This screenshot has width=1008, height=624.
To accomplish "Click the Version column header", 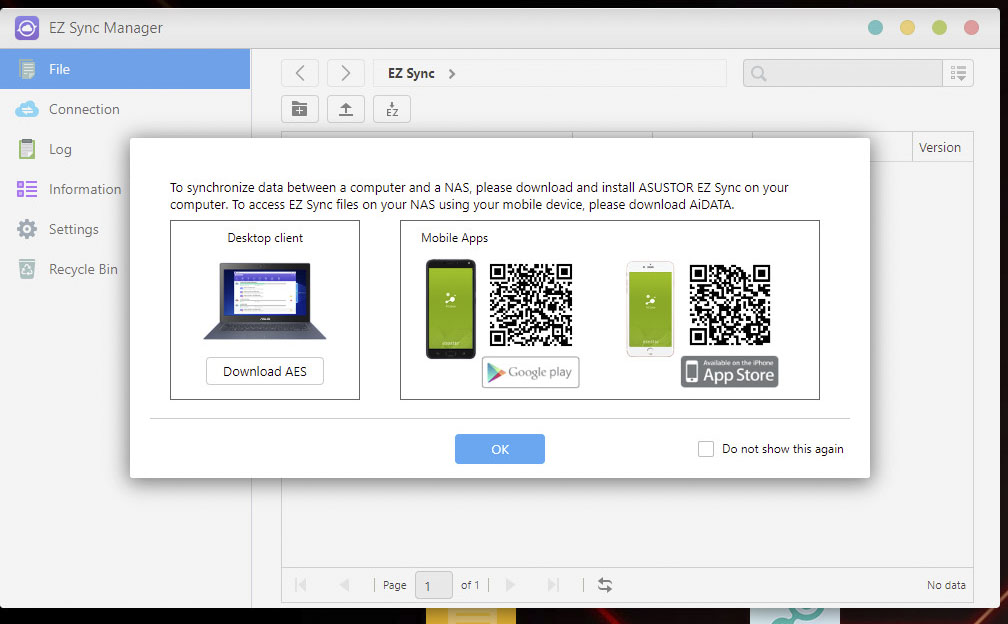I will tap(940, 147).
